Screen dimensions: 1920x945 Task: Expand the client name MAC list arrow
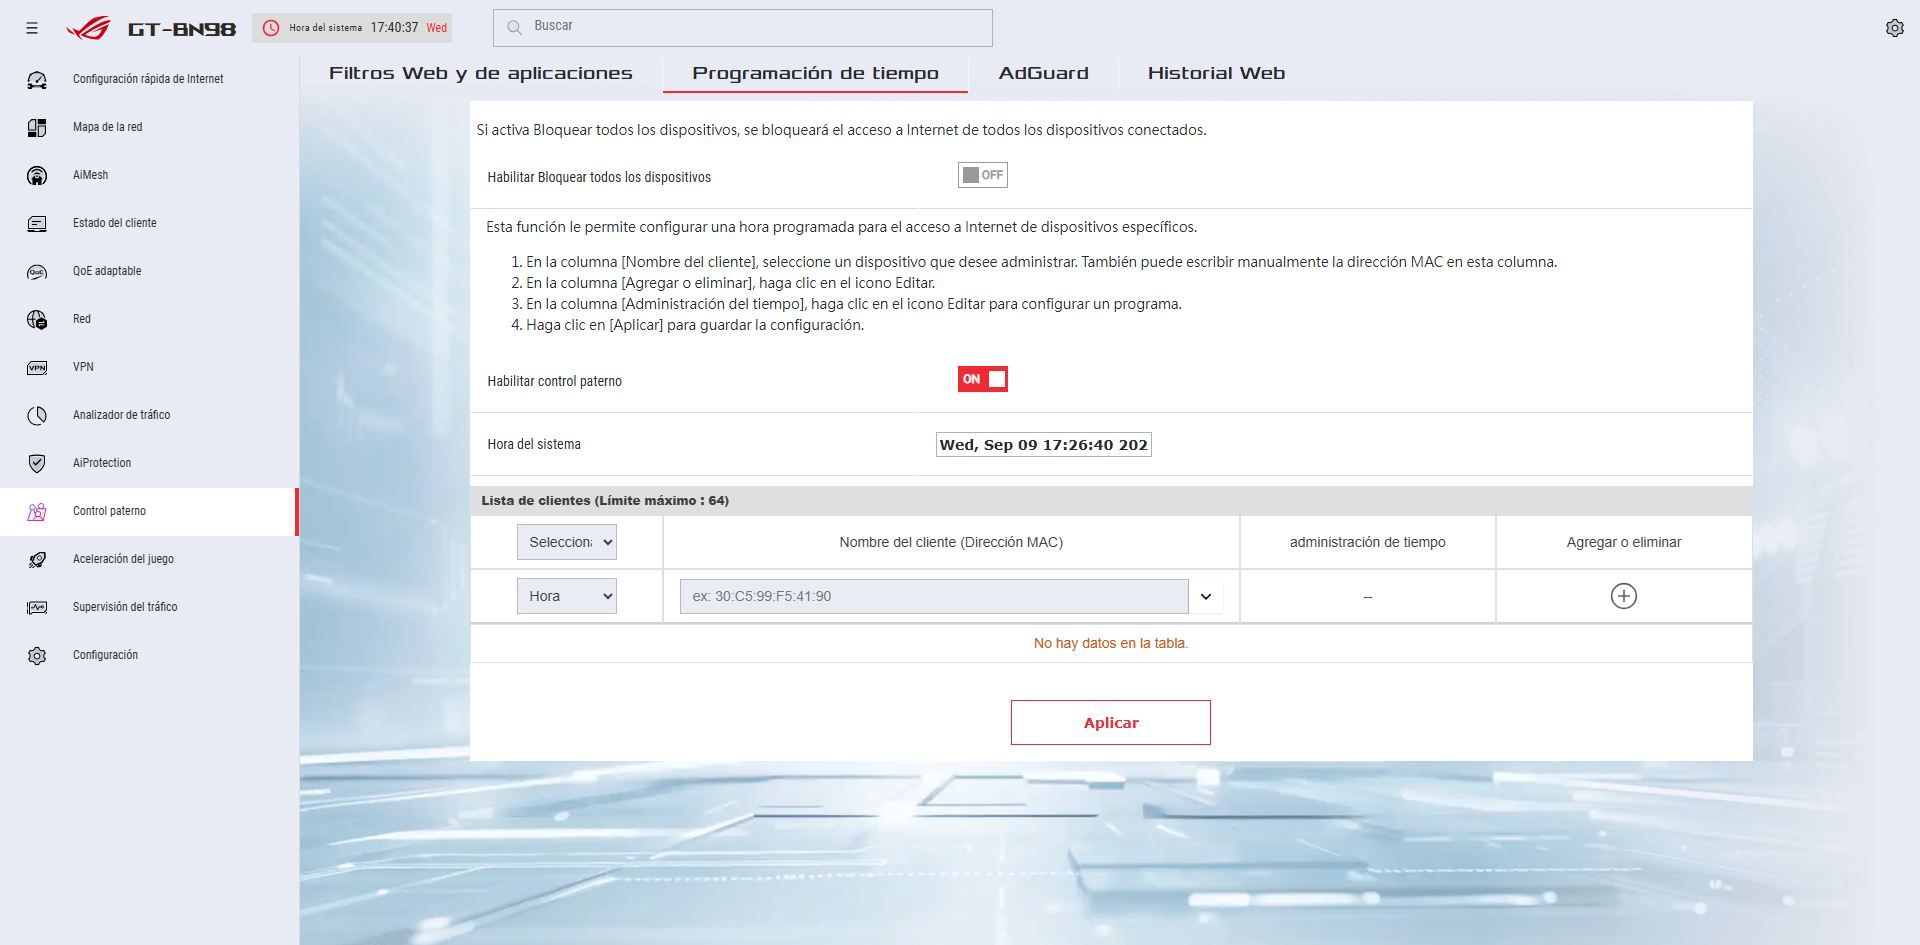(1205, 596)
